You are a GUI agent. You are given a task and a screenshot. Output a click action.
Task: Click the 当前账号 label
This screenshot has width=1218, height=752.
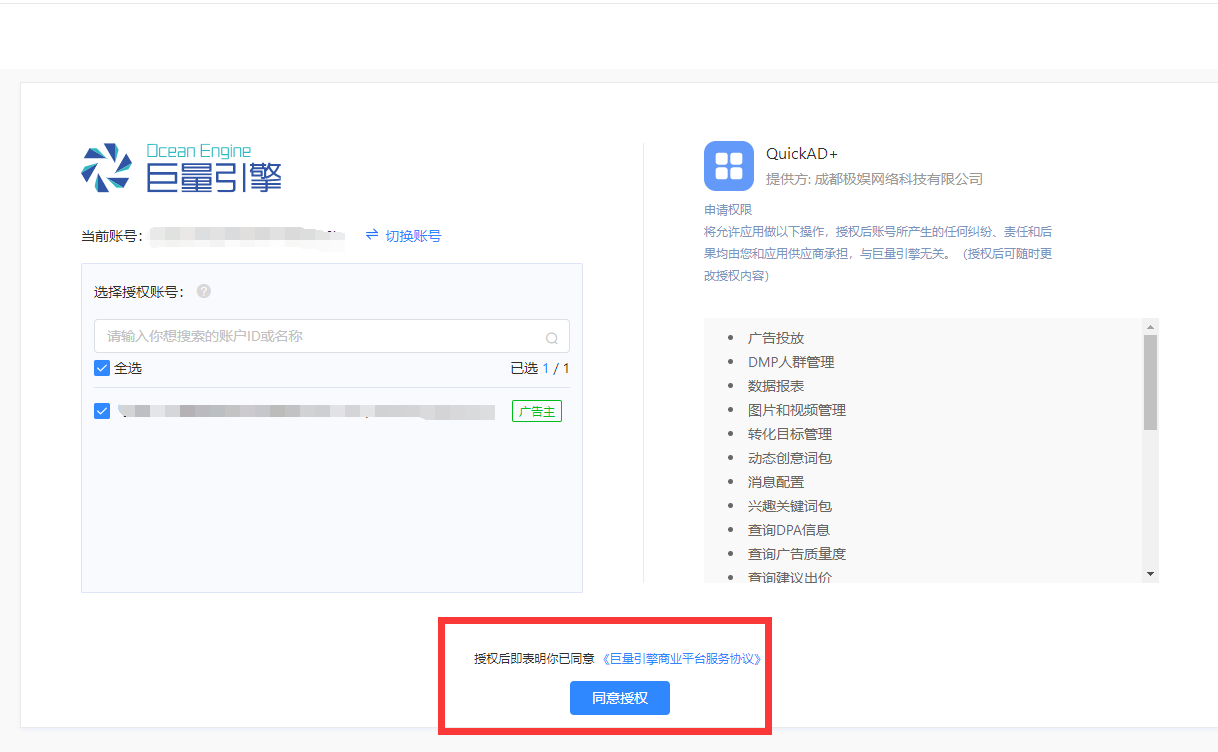pyautogui.click(x=112, y=236)
